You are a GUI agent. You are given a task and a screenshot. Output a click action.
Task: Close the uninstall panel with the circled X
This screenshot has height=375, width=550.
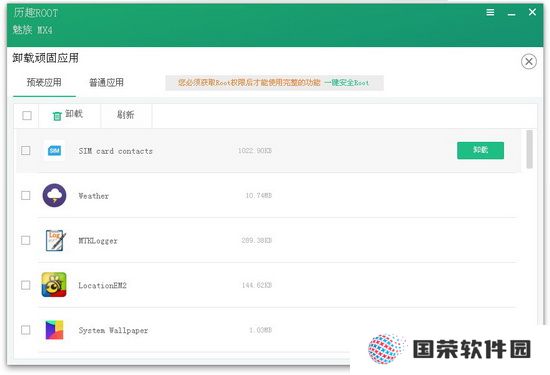[529, 62]
